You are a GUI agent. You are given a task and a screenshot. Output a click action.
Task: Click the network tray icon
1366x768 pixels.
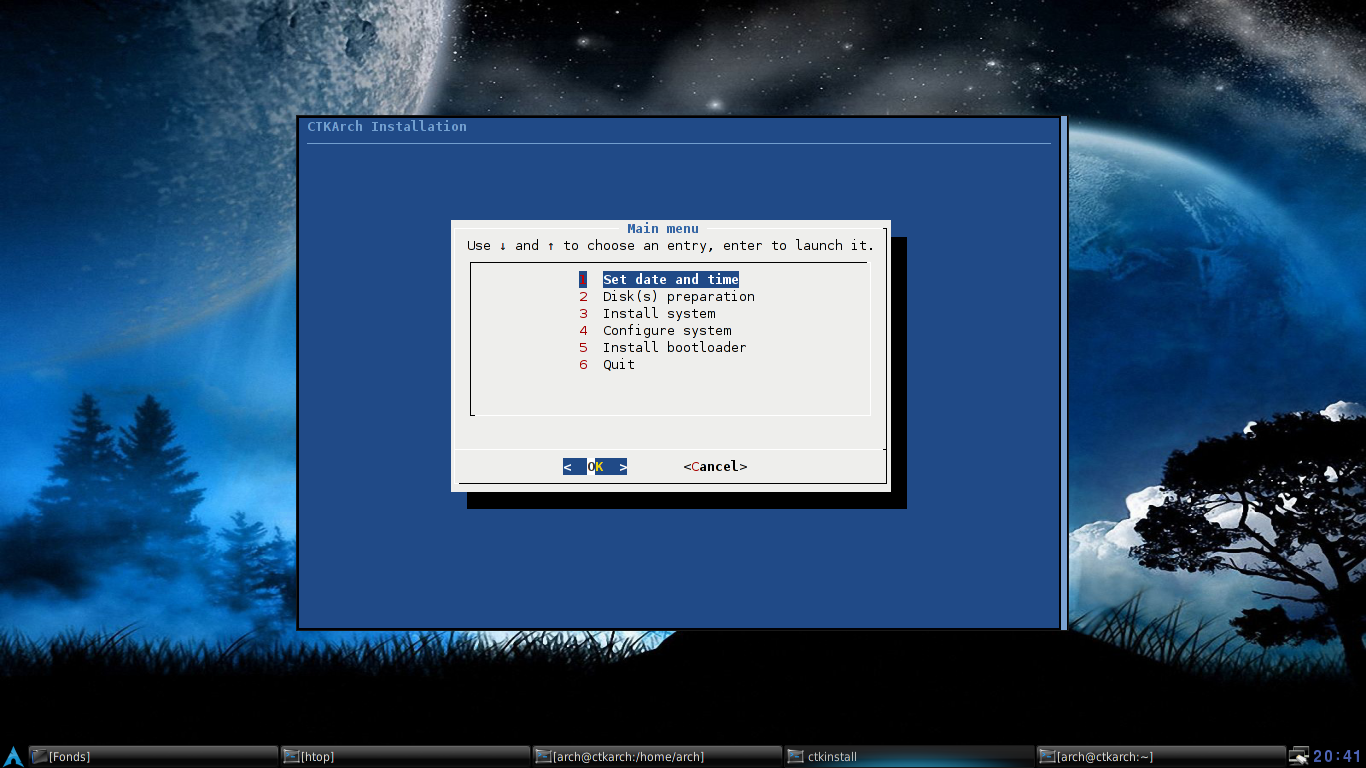pos(1299,756)
